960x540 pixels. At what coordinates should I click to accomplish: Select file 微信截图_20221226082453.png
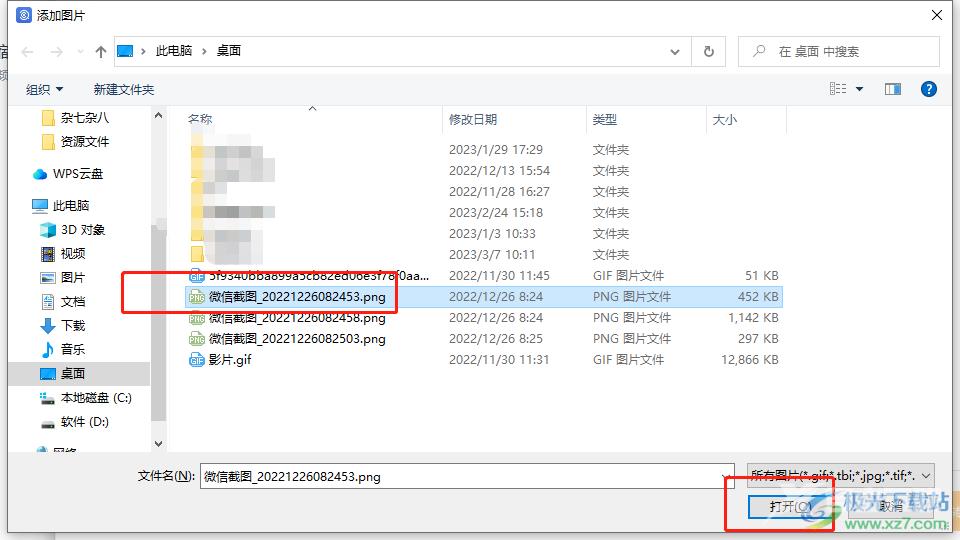(x=484, y=297)
